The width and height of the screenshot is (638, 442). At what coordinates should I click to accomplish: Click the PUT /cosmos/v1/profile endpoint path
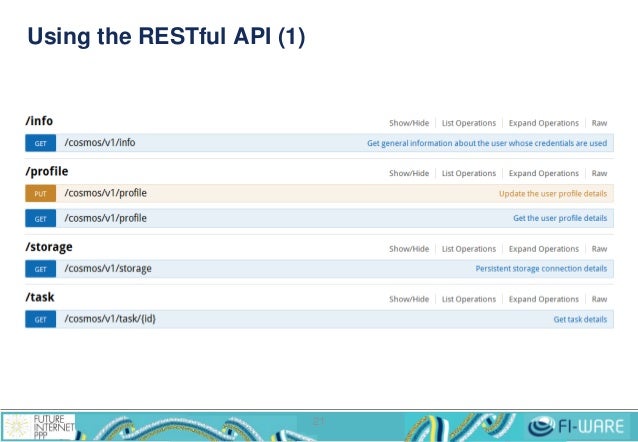(105, 193)
